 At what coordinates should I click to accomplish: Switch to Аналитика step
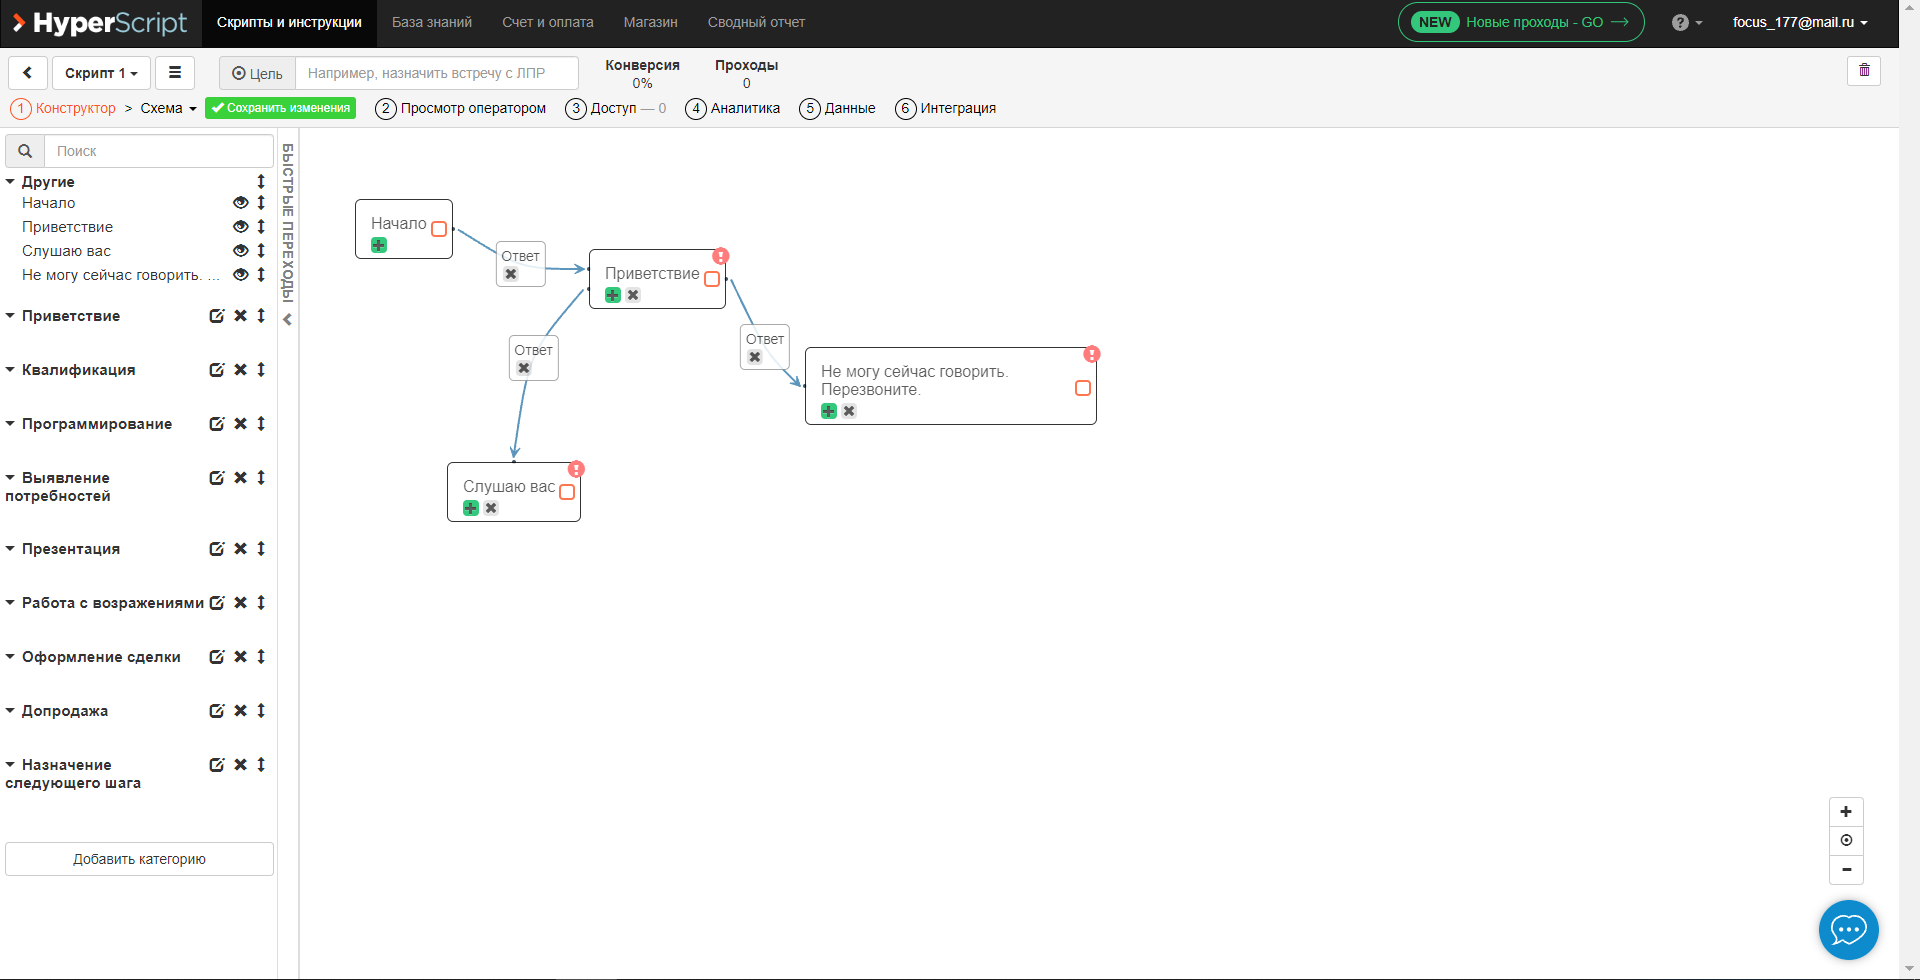click(733, 108)
